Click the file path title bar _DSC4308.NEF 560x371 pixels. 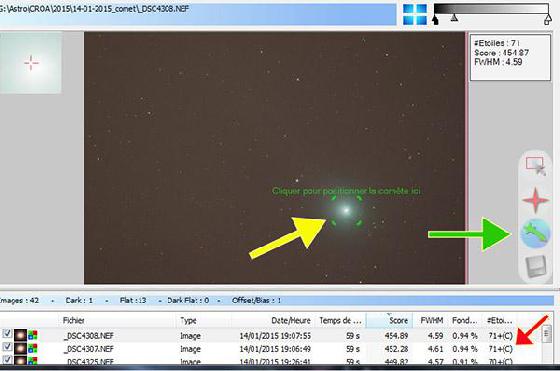pyautogui.click(x=197, y=14)
